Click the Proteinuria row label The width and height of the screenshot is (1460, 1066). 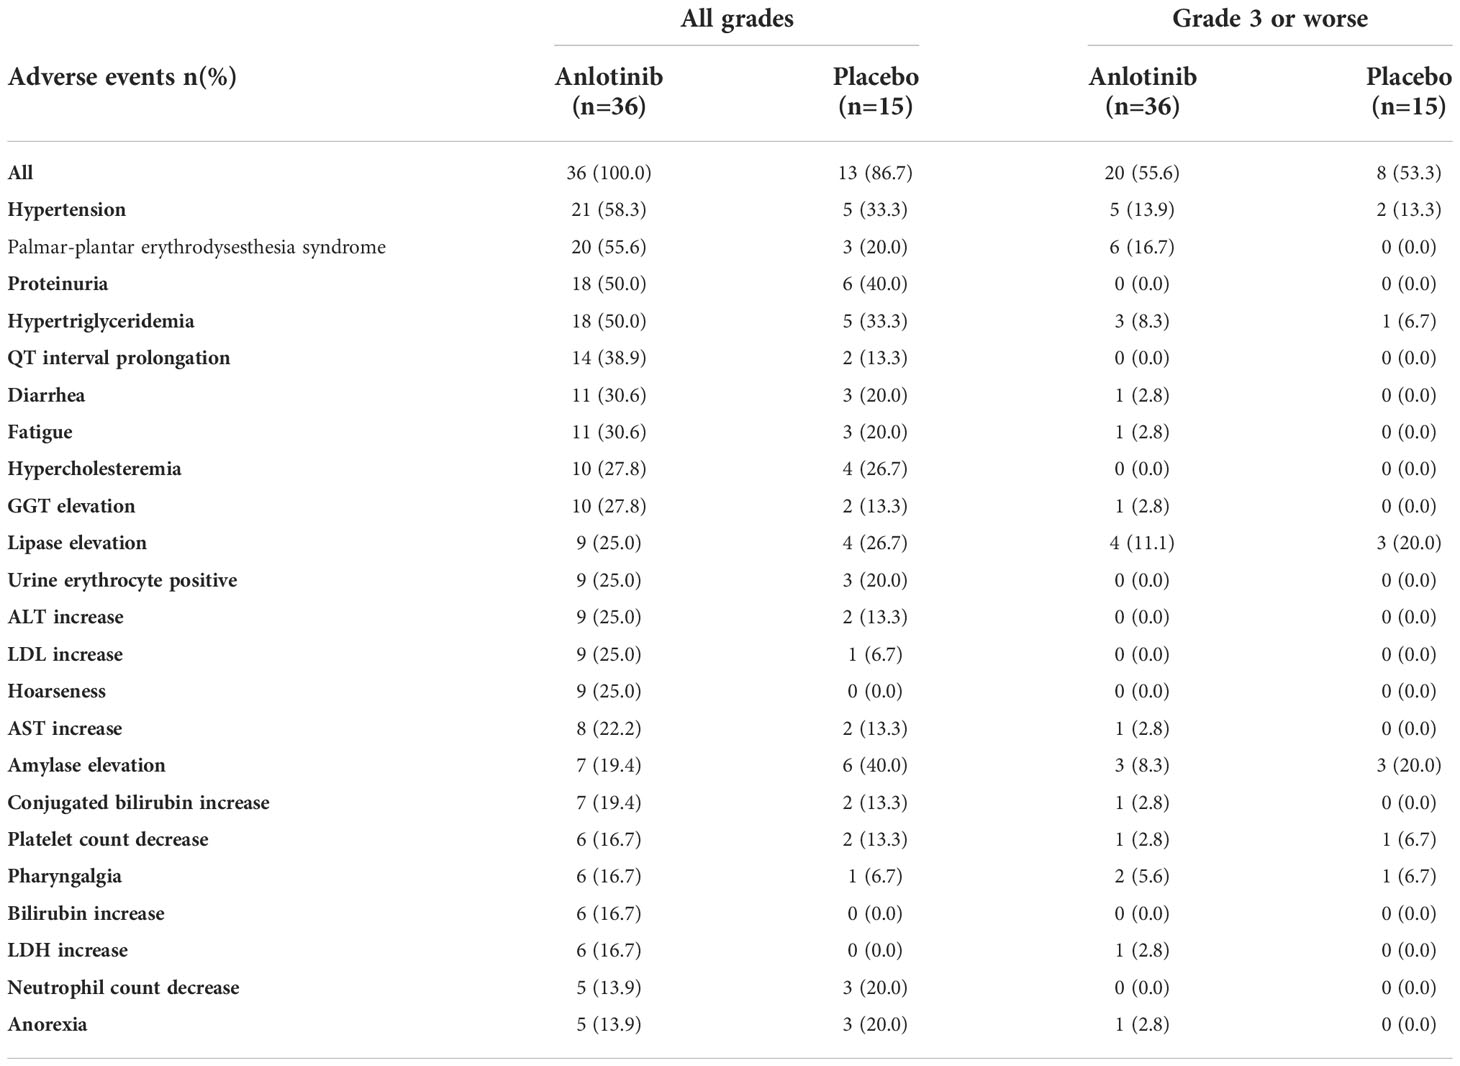click(58, 284)
